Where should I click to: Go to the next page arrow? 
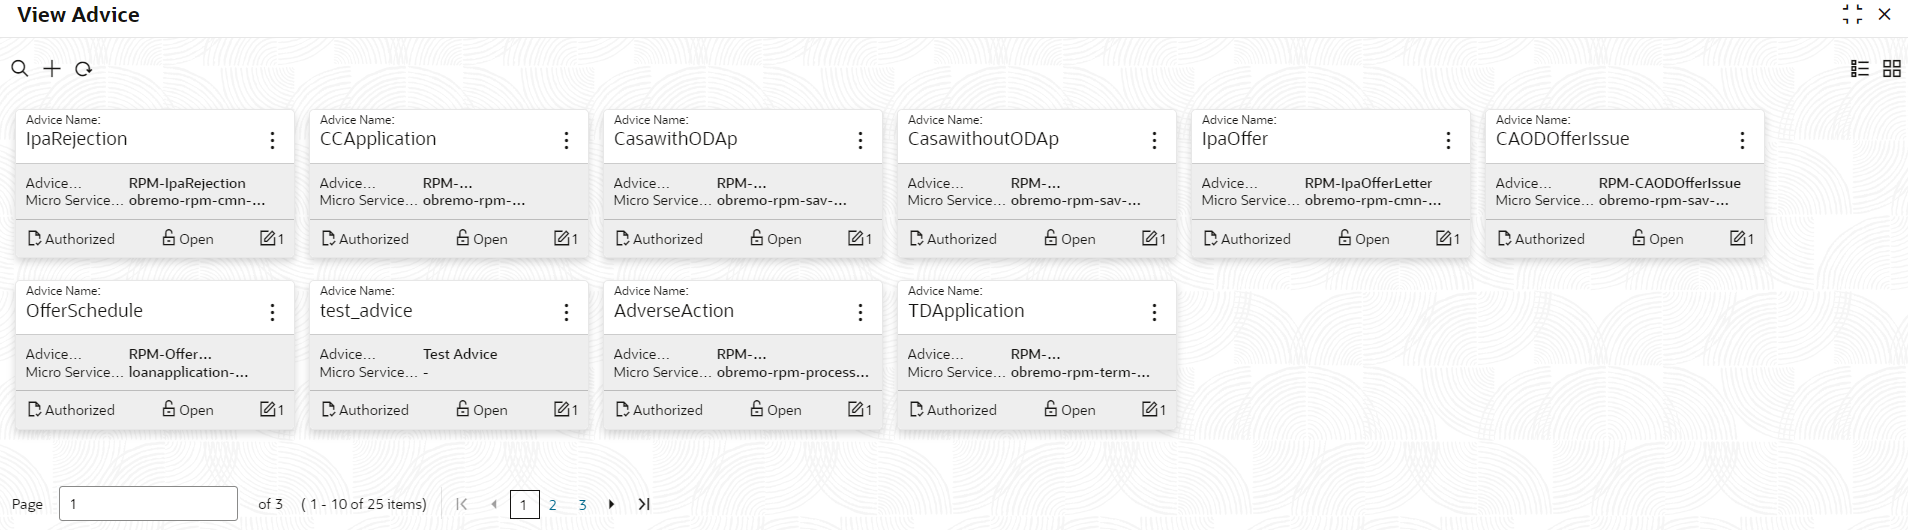click(611, 504)
